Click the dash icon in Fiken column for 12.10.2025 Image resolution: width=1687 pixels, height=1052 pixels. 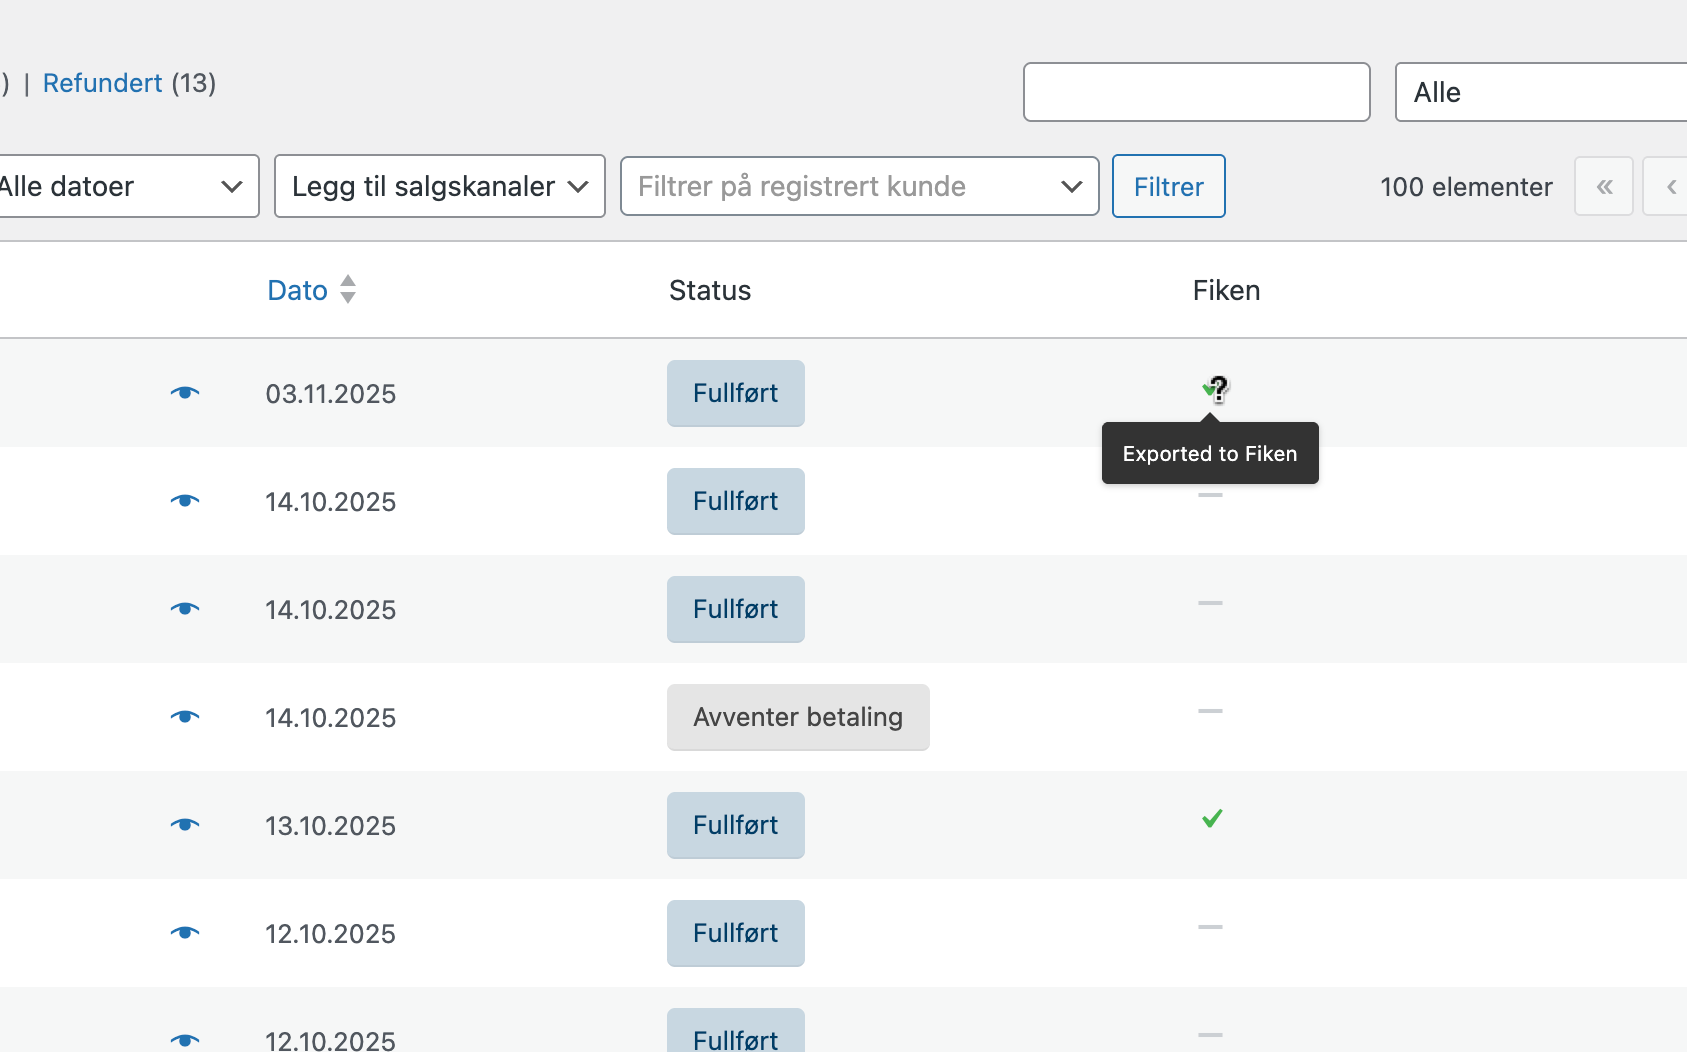click(x=1211, y=927)
